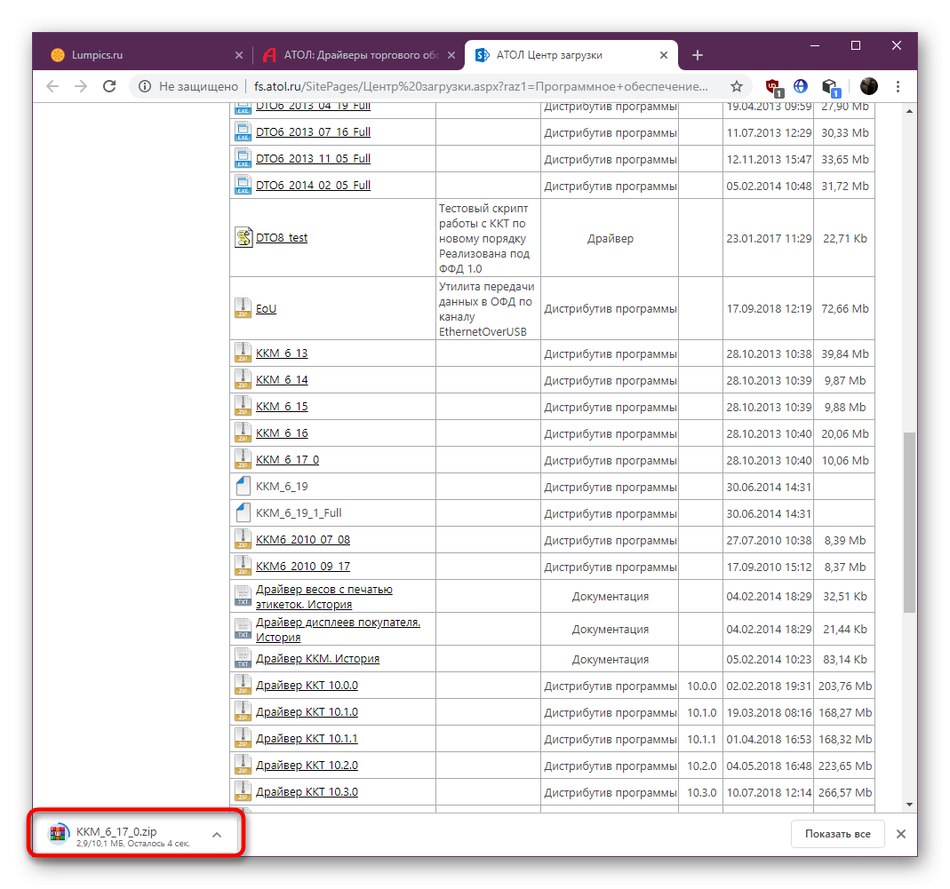Open the Драйвер ККТ 10.1.1 link
Viewport: 950px width, 889px height.
tap(307, 739)
